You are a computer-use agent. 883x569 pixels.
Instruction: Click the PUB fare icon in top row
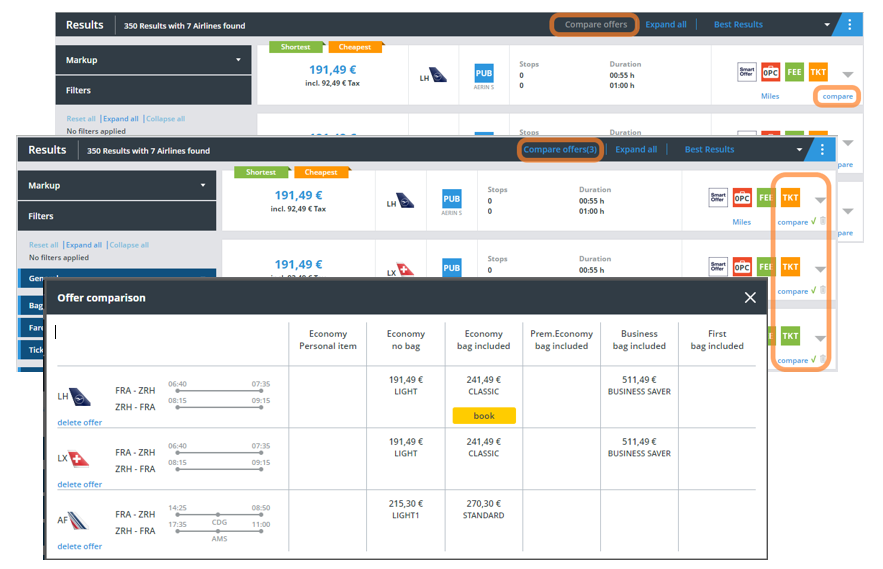484,73
